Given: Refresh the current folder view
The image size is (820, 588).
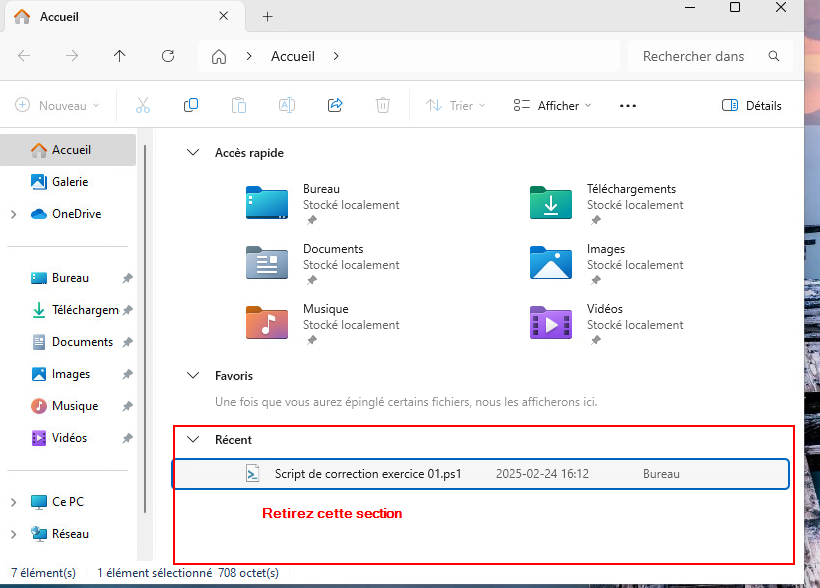Looking at the screenshot, I should point(168,56).
